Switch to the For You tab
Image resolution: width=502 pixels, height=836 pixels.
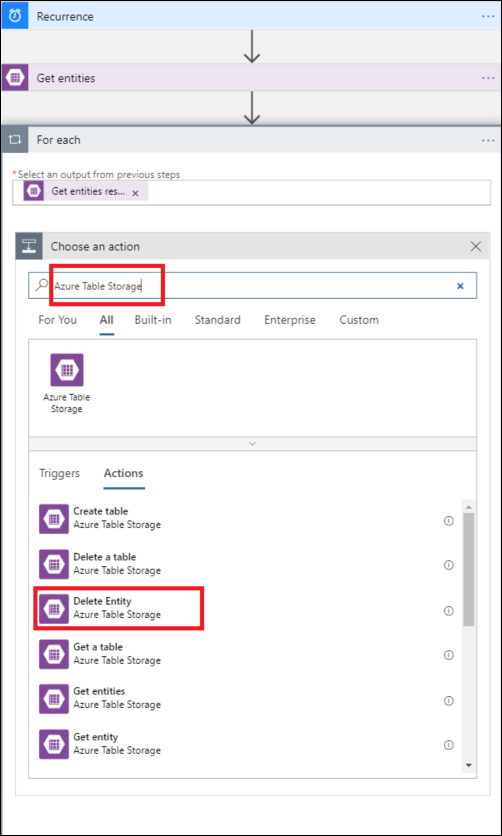[x=58, y=320]
